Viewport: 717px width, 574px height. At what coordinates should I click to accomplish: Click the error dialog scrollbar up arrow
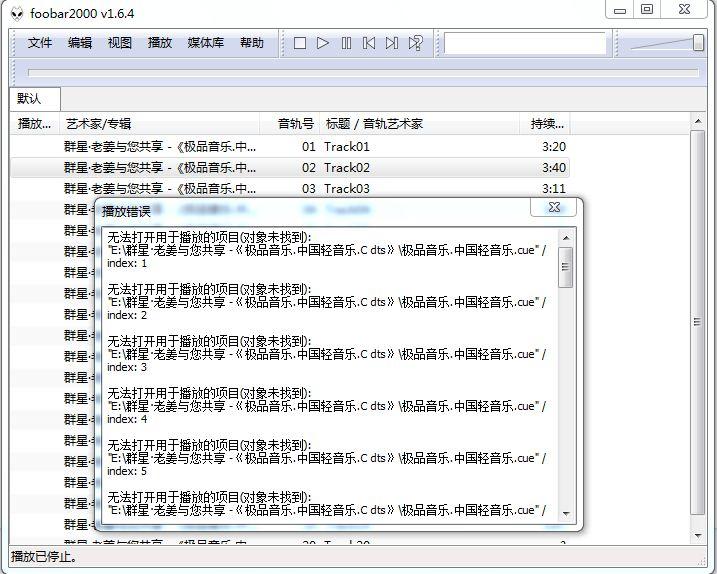[x=566, y=238]
